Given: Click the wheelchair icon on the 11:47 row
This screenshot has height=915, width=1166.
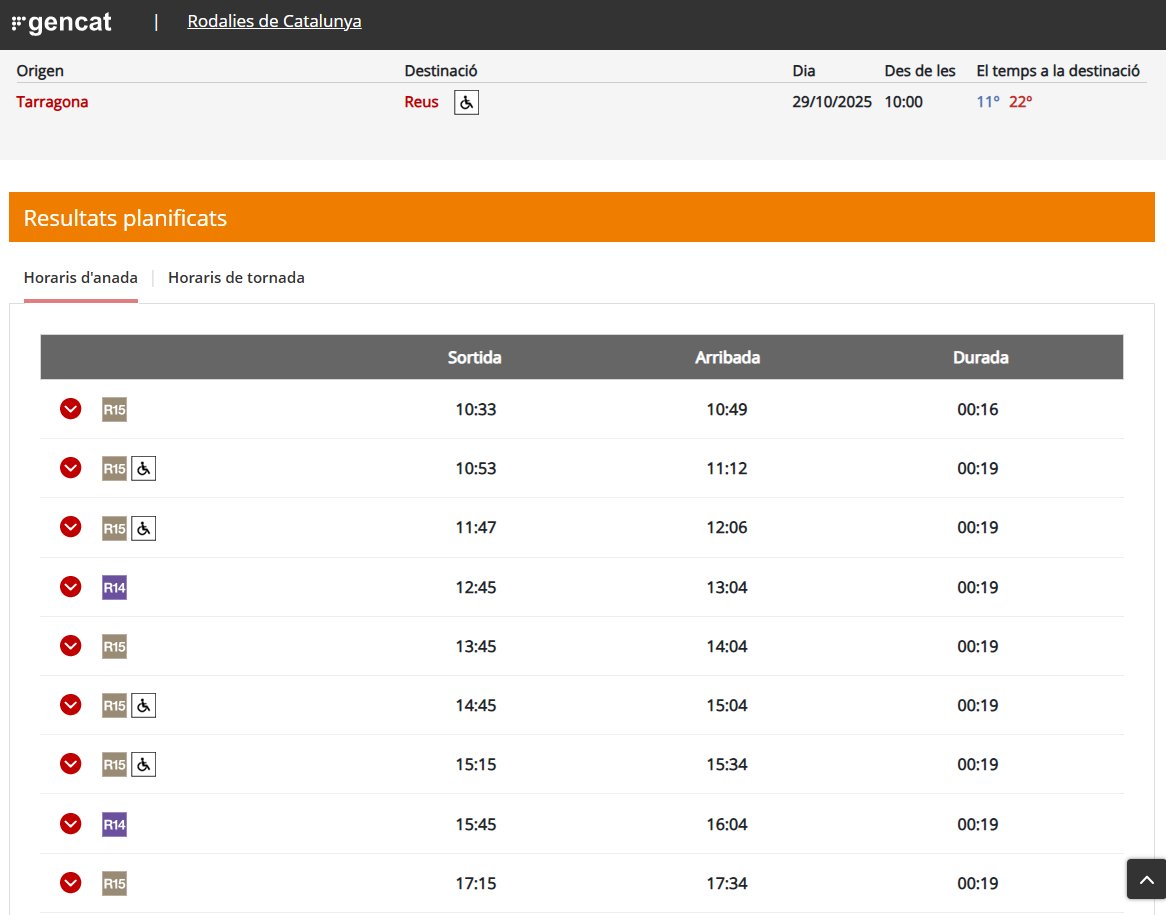Looking at the screenshot, I should [144, 528].
